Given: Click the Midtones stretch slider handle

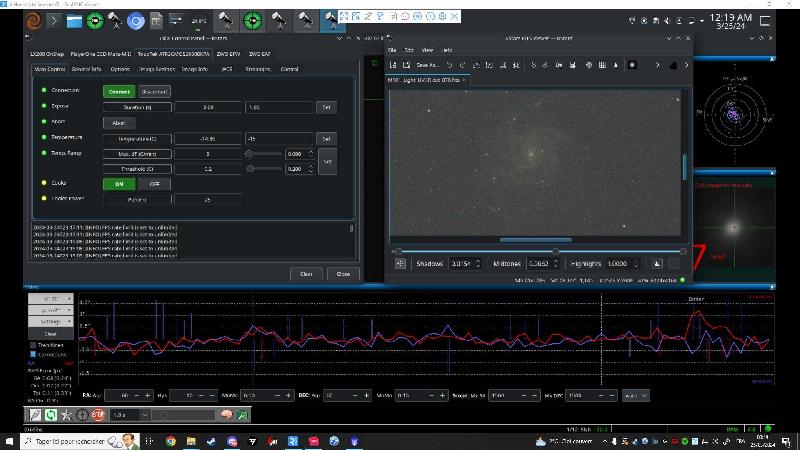Looking at the screenshot, I should (555, 250).
